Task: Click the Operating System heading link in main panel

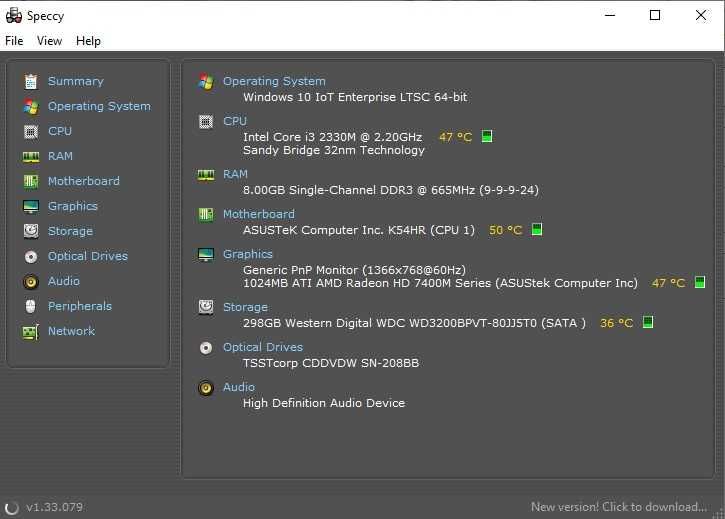Action: click(274, 81)
